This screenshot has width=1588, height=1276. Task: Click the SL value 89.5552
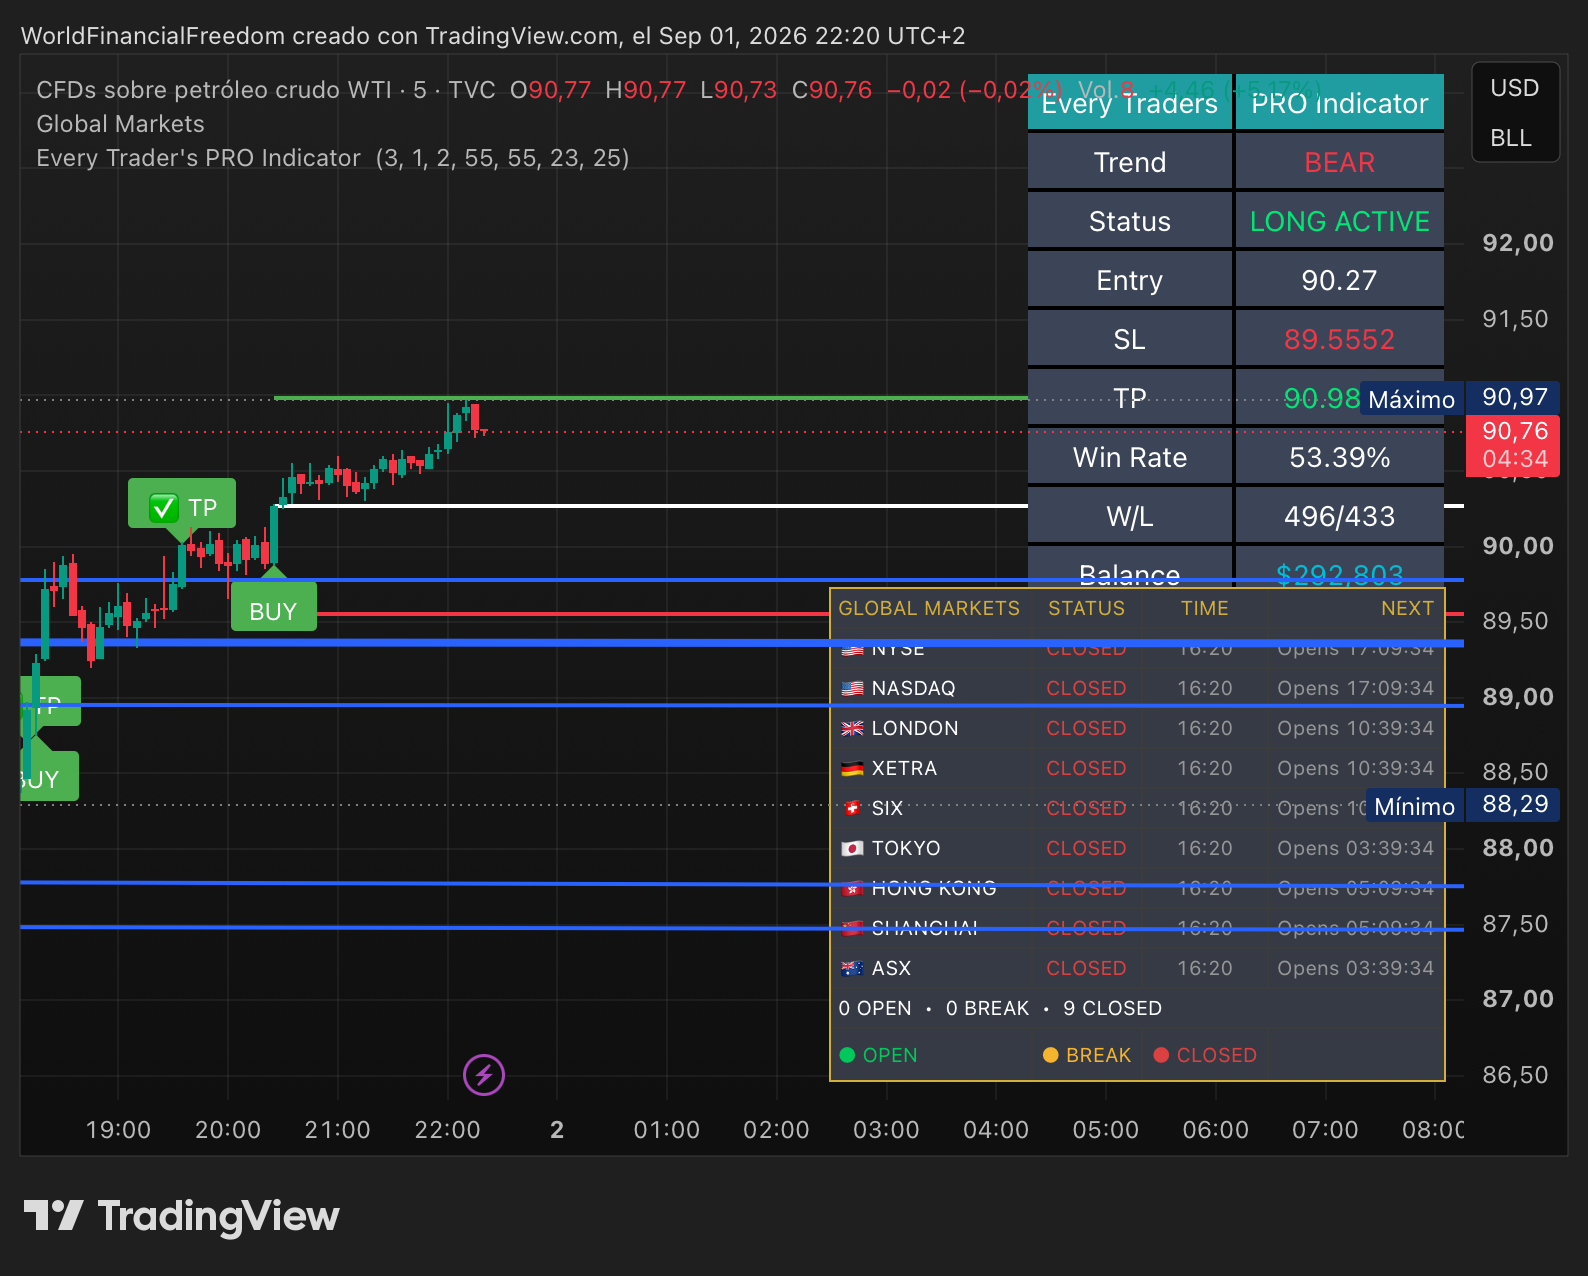pos(1339,339)
